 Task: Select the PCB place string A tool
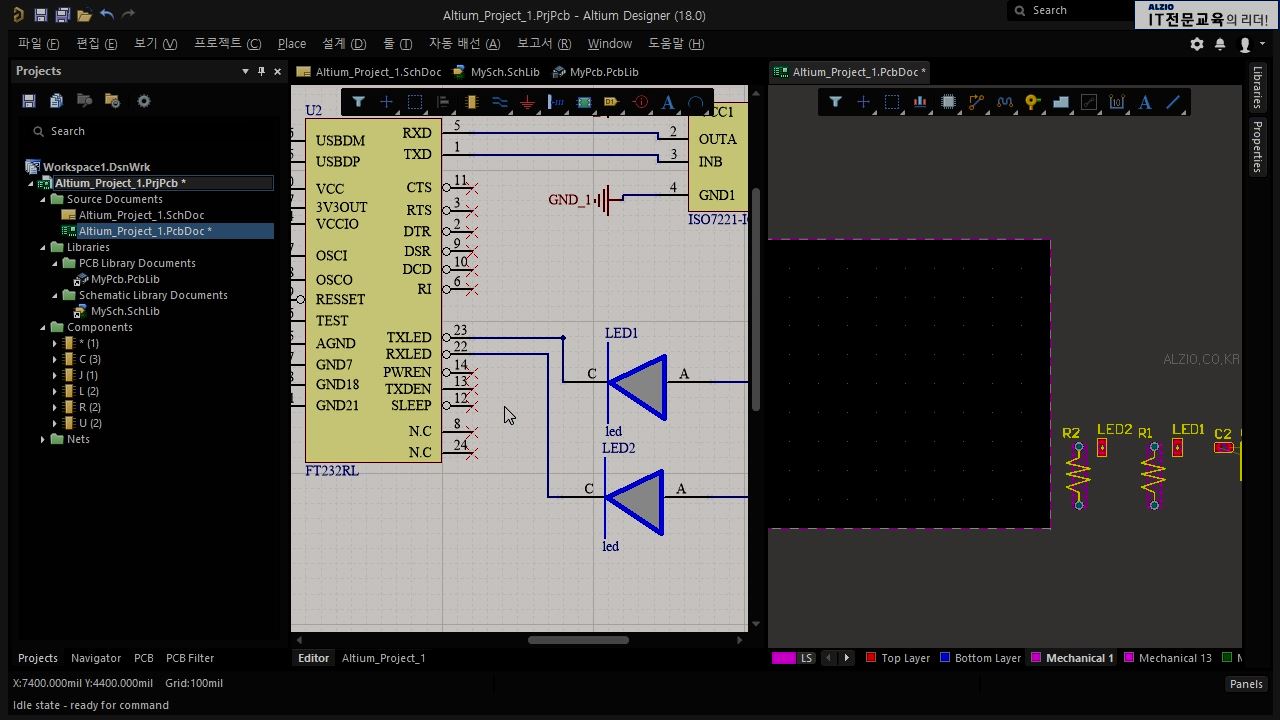1145,102
